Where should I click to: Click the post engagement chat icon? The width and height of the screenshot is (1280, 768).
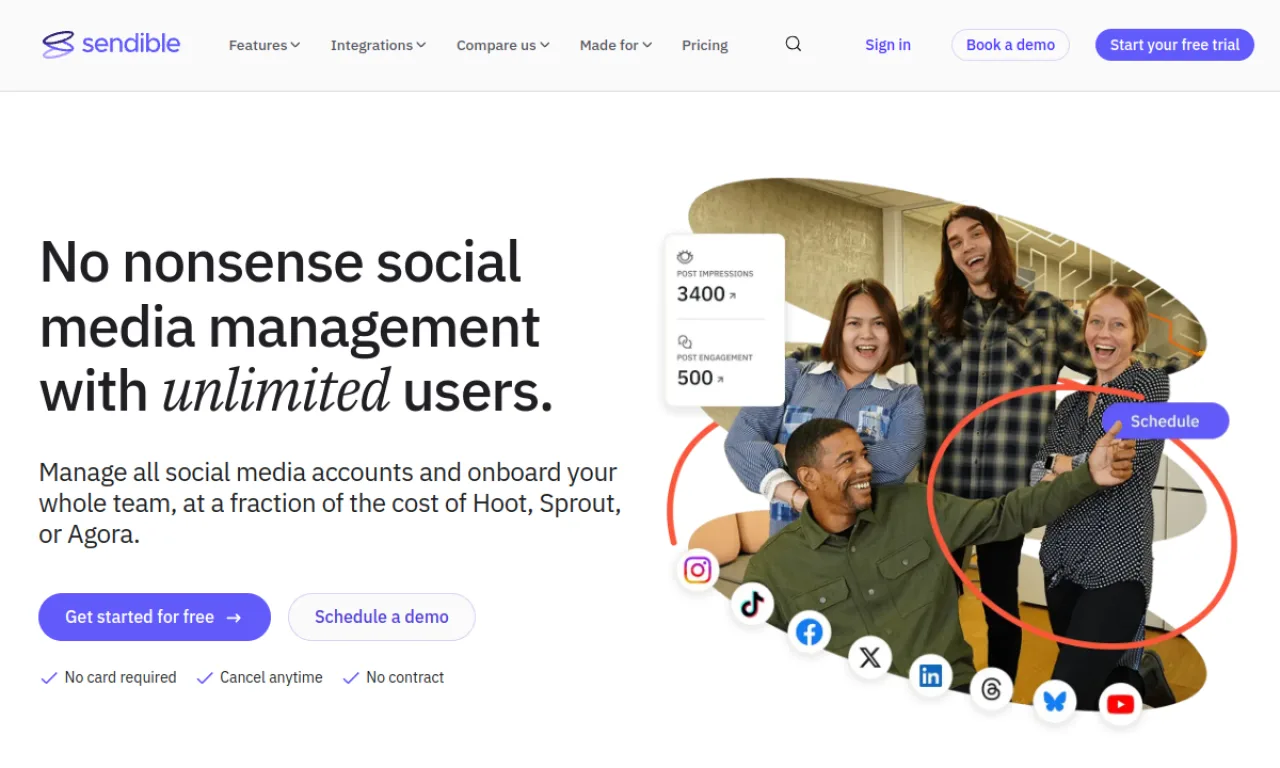coord(685,341)
